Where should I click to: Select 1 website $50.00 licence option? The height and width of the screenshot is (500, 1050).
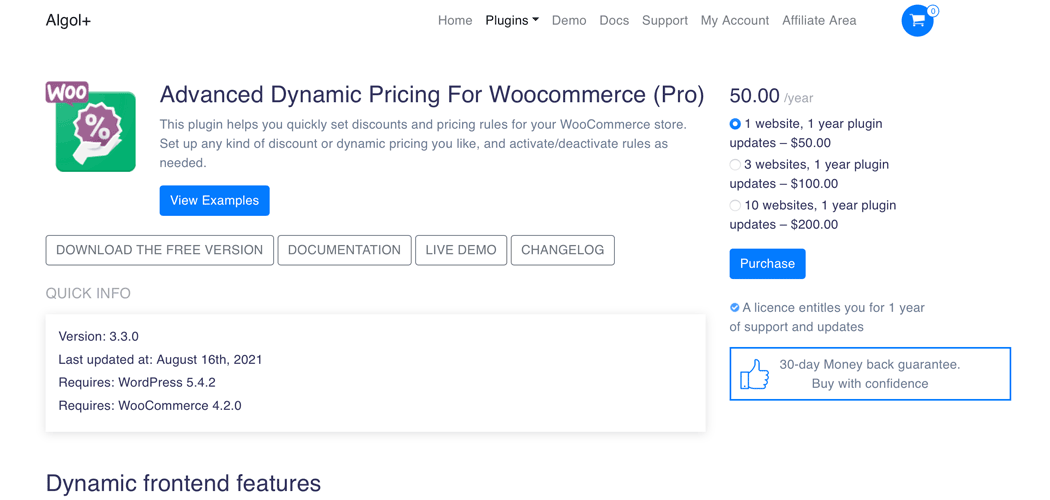735,124
